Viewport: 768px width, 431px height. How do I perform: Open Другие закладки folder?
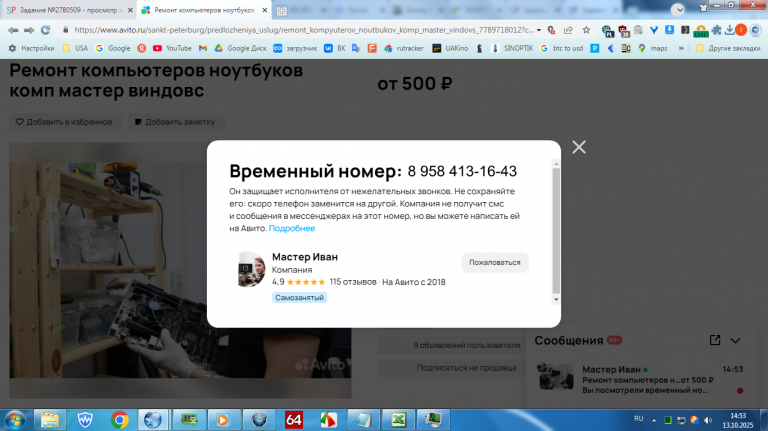728,48
